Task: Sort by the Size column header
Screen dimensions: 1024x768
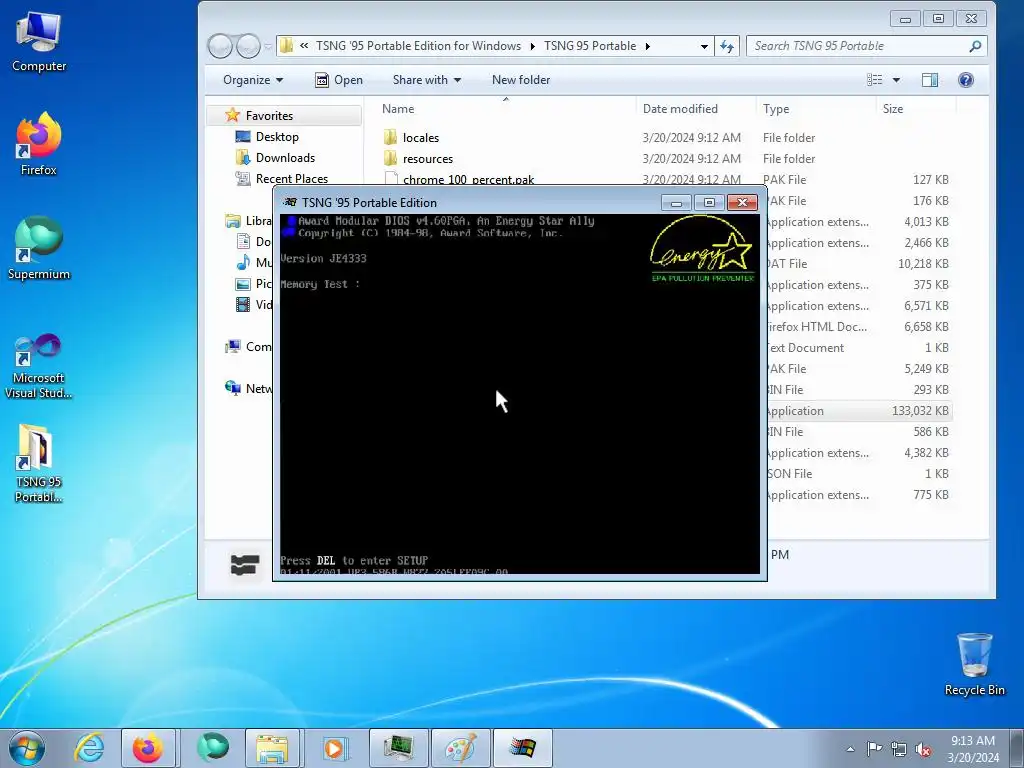Action: [x=916, y=109]
